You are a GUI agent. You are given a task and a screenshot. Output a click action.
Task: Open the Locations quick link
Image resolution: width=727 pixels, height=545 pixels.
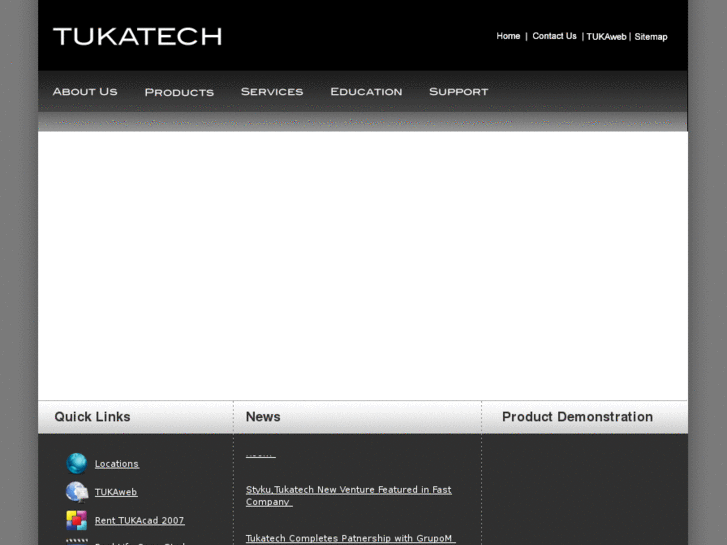click(x=117, y=464)
